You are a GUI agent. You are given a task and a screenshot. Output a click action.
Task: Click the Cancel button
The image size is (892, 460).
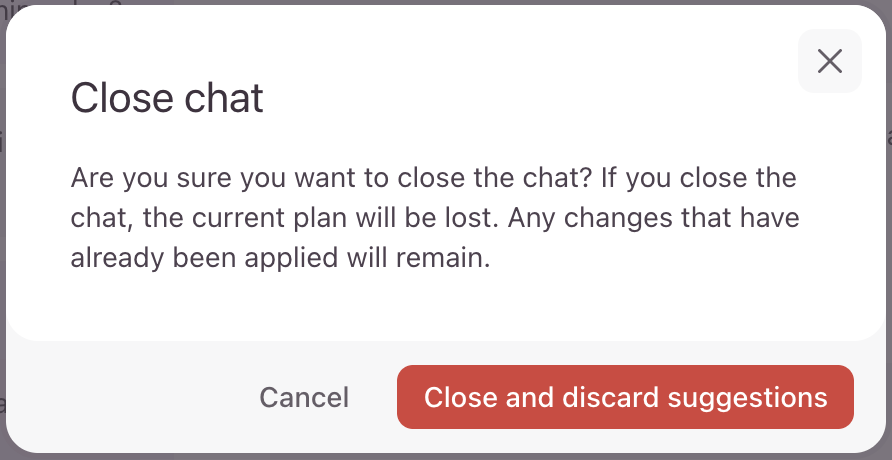(x=304, y=397)
